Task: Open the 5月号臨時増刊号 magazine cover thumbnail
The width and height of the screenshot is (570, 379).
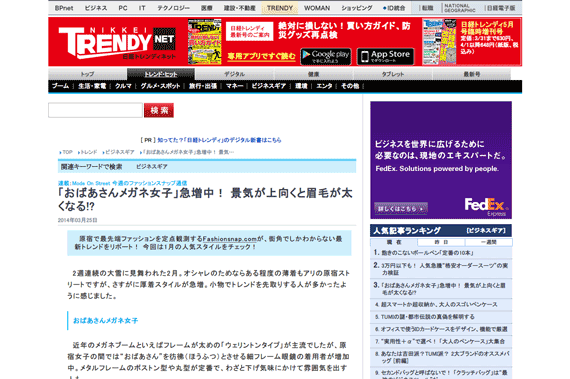Action: 439,41
